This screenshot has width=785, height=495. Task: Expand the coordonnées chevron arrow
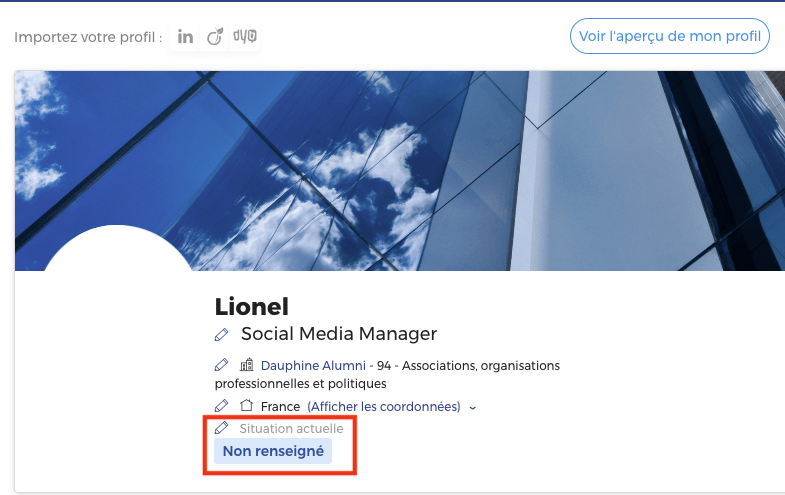click(x=473, y=408)
